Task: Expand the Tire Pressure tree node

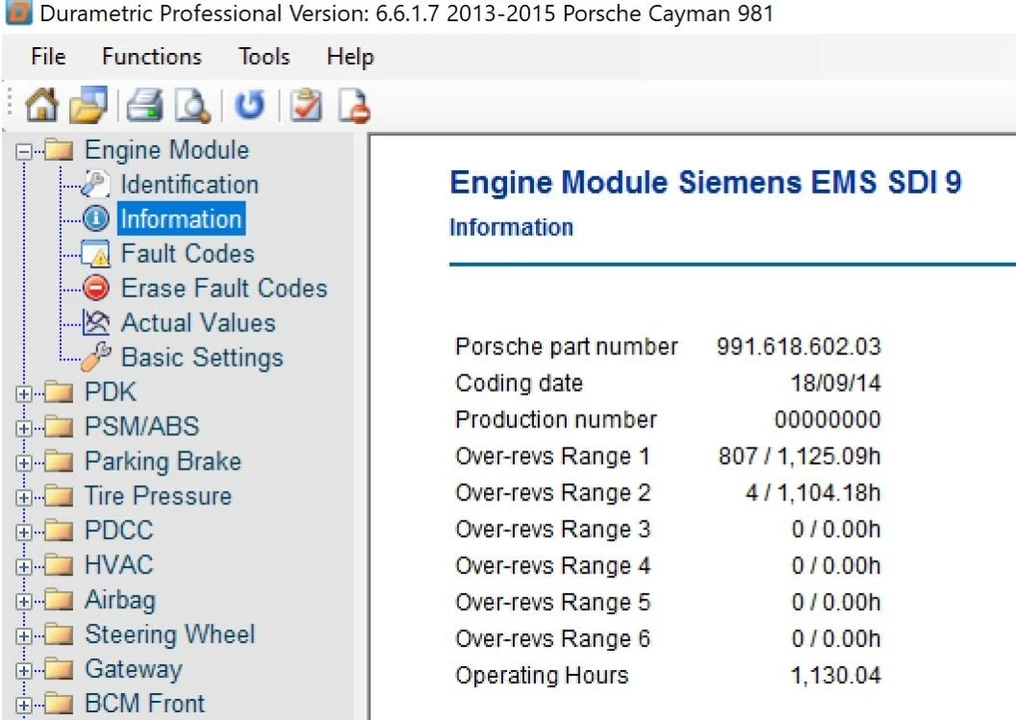Action: point(24,498)
